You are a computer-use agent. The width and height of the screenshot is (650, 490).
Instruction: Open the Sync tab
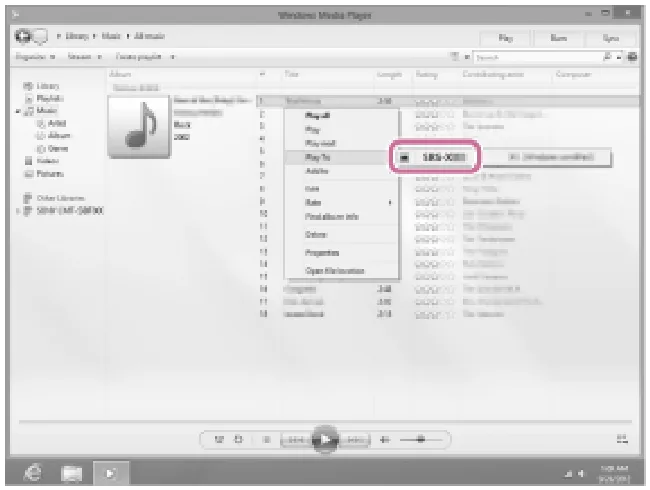pos(611,38)
